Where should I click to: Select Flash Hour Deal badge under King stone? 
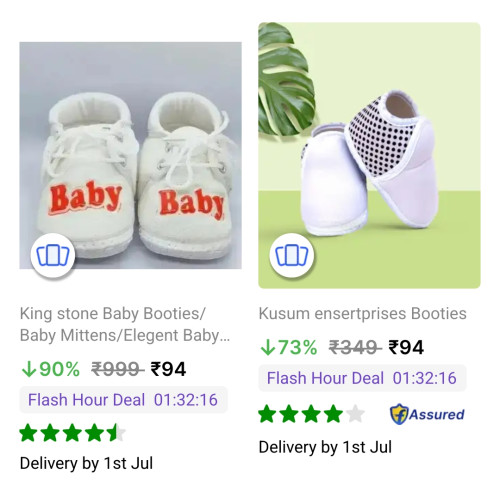123,400
